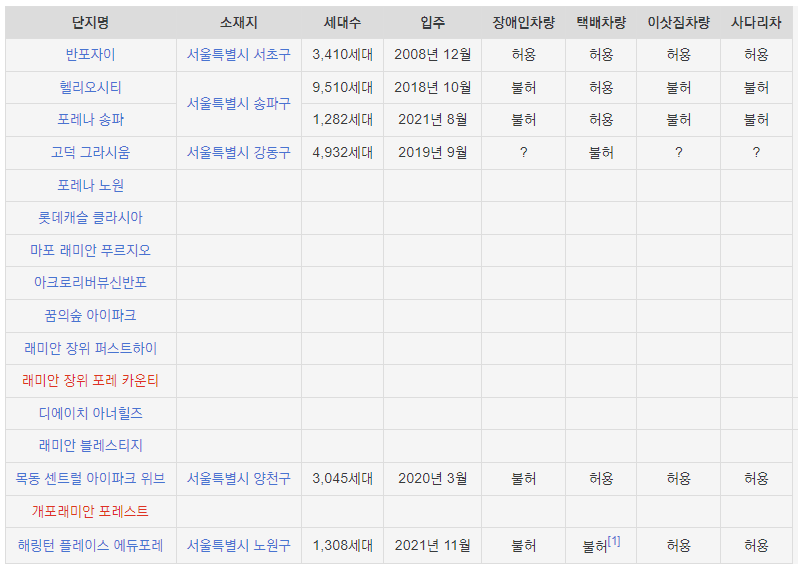Click the 택배차량 column header

click(601, 22)
